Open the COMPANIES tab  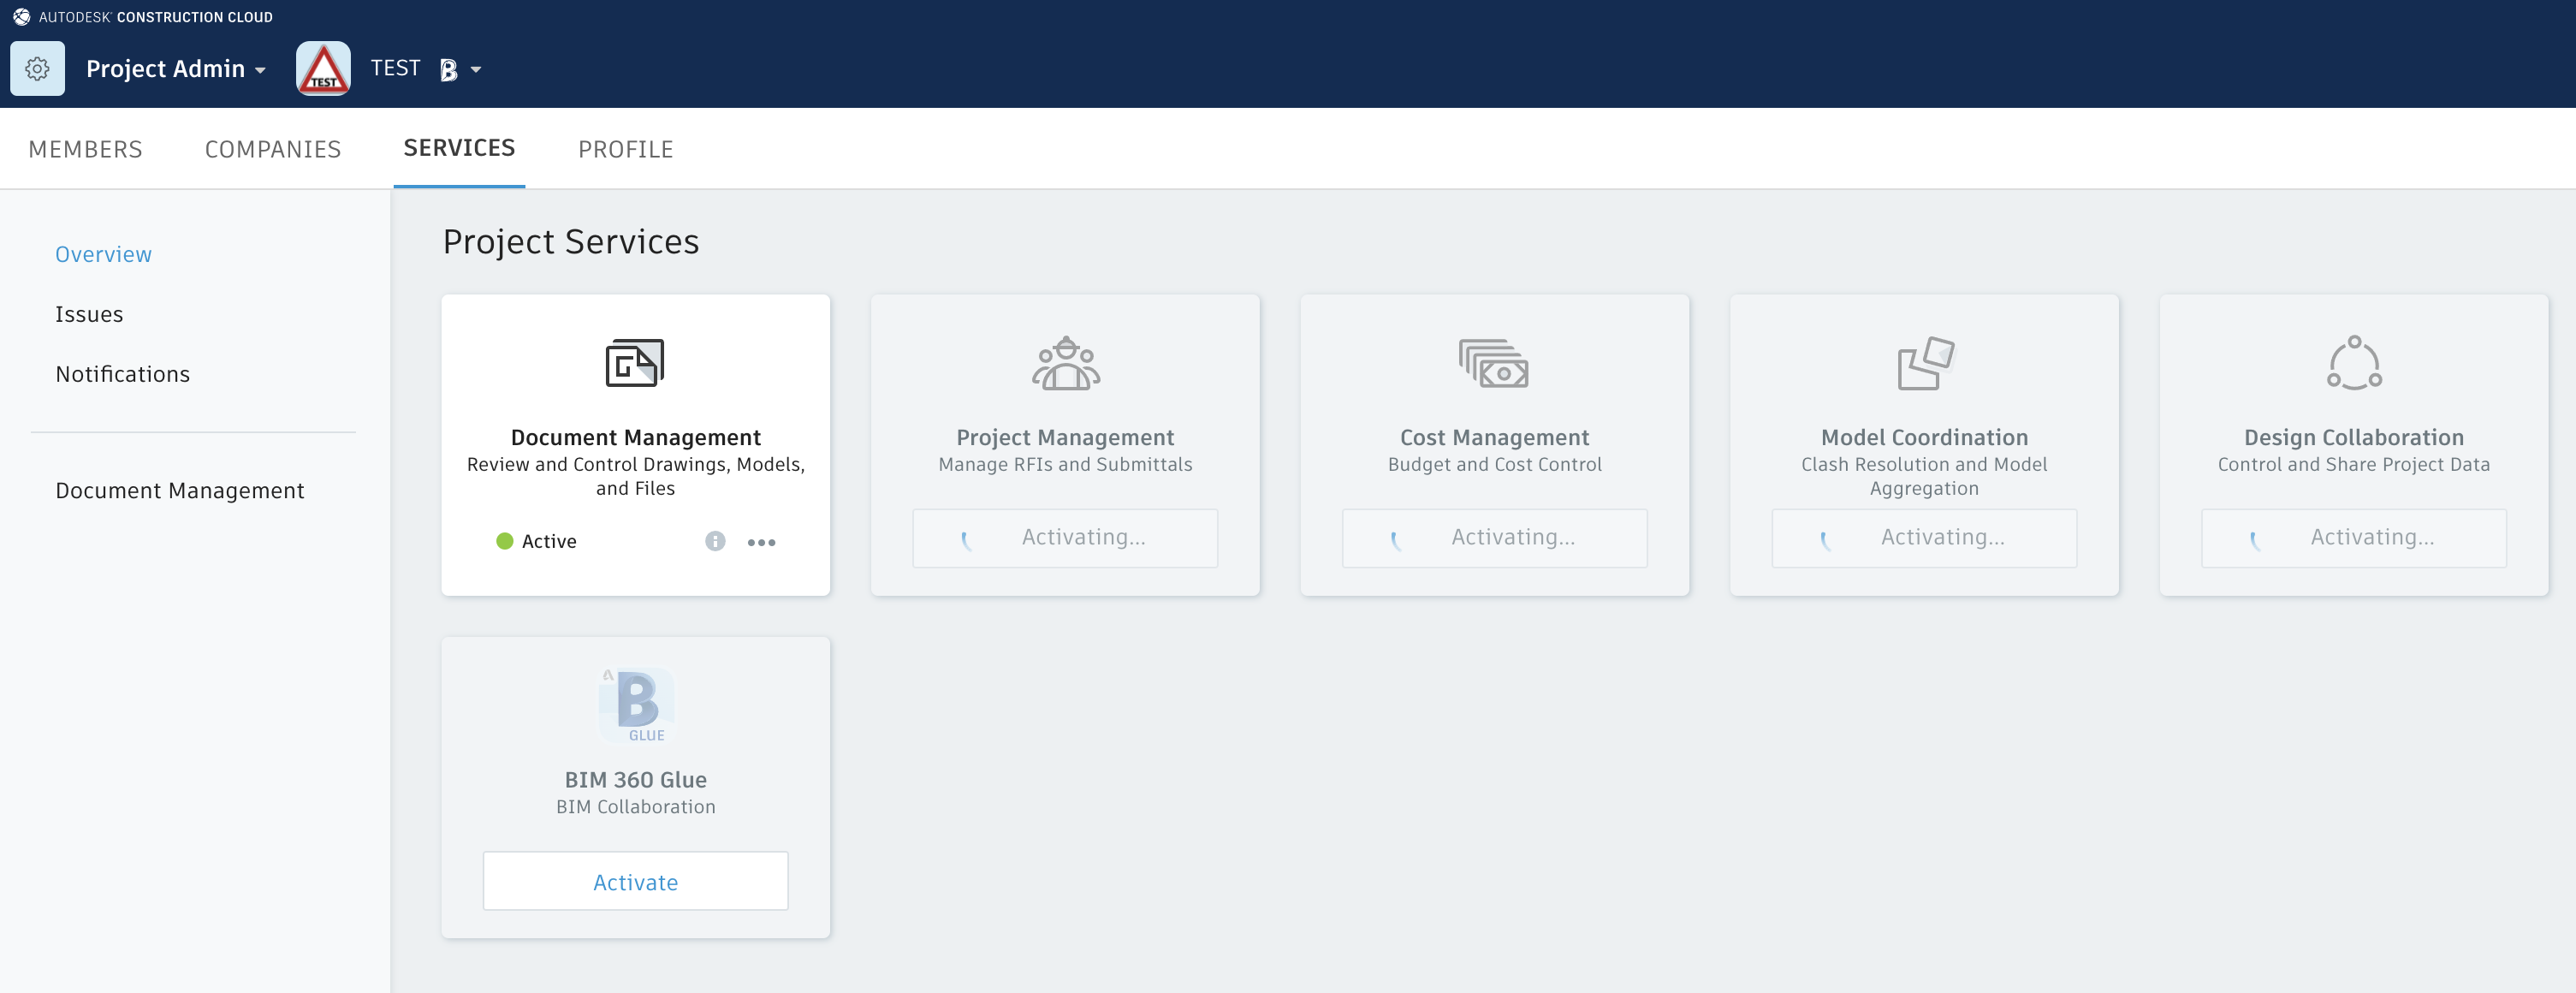[272, 148]
